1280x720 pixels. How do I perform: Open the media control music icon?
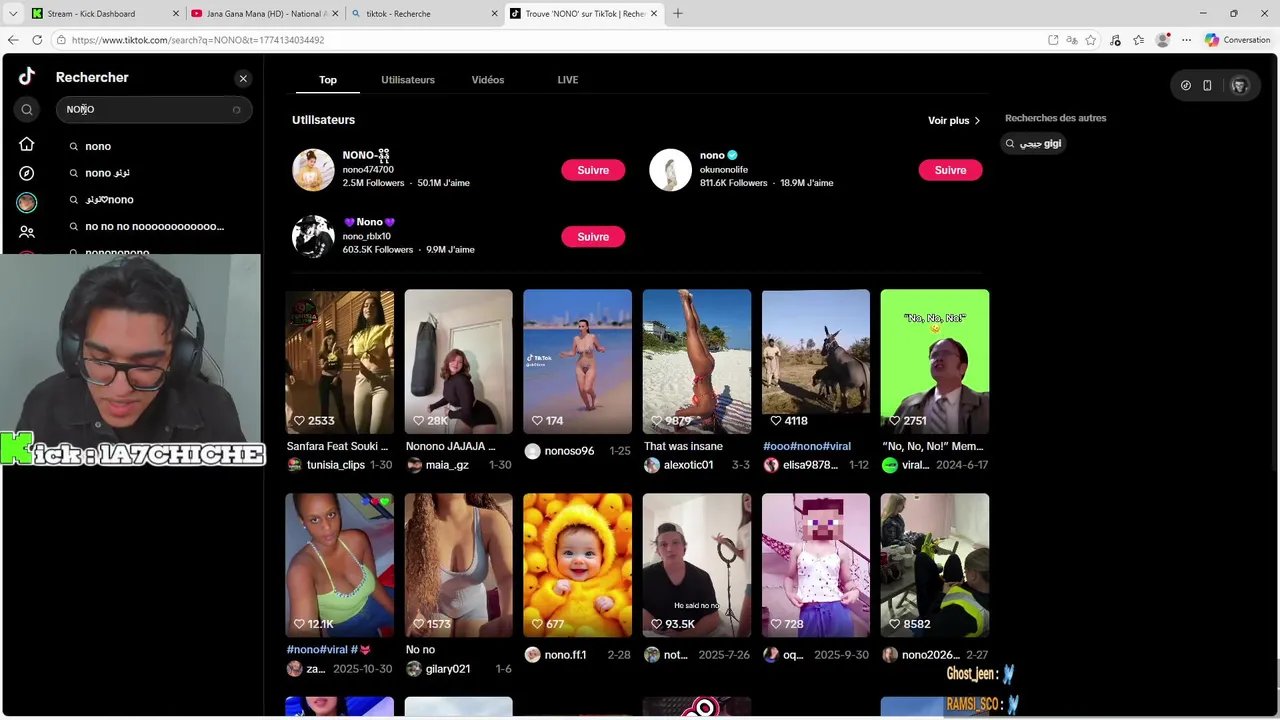point(1115,40)
